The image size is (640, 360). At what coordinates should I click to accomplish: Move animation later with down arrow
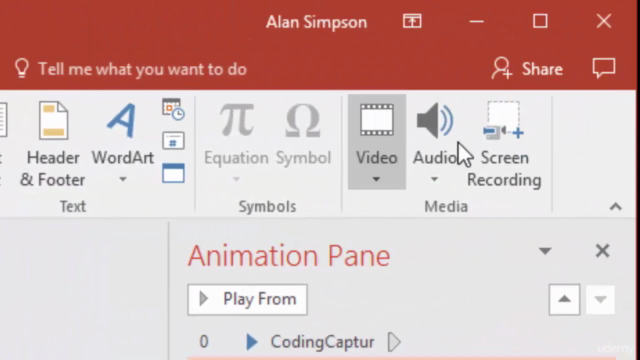tap(600, 300)
